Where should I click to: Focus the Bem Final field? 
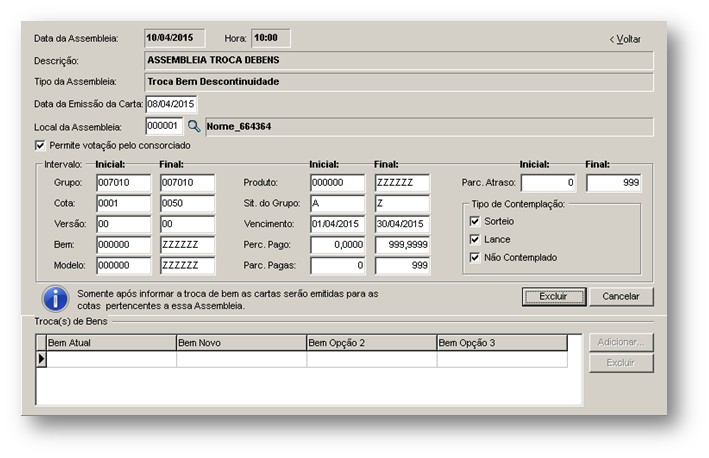(x=188, y=245)
